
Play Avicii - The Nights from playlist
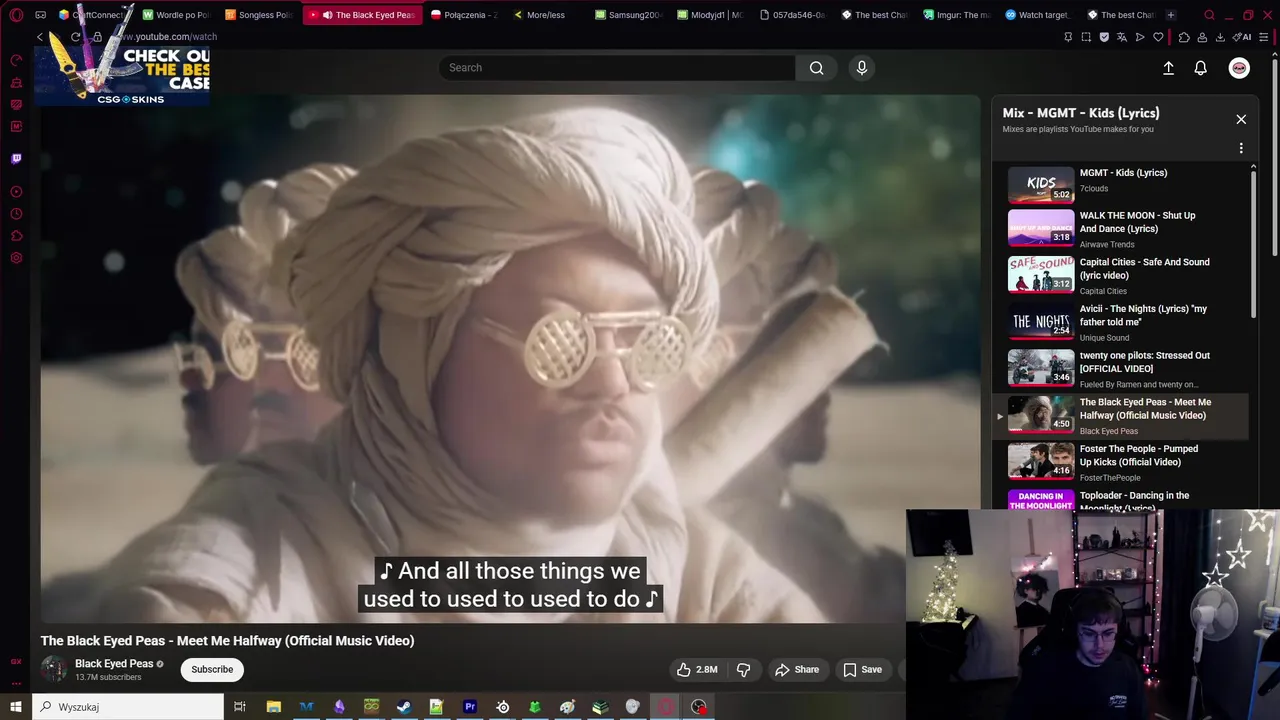point(1122,323)
